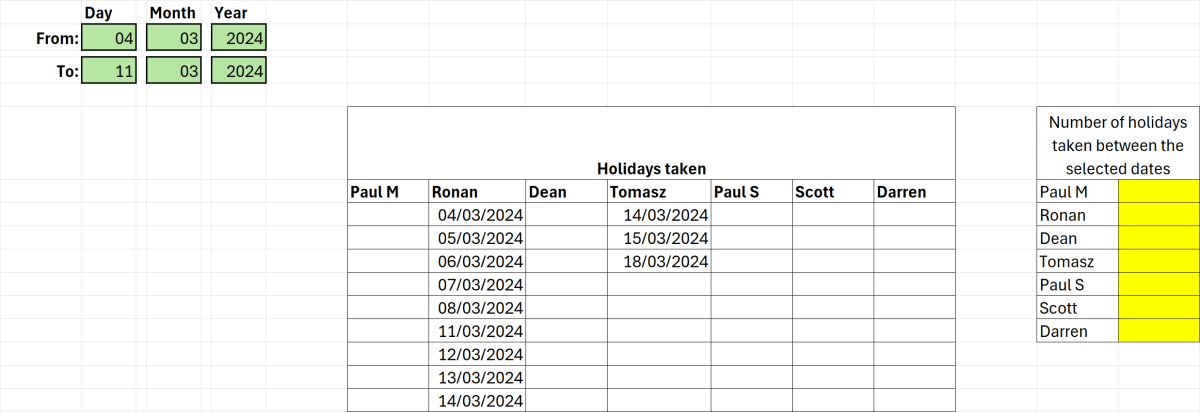Click the yellow cell beside Tomasz
The height and width of the screenshot is (412, 1200).
[x=1158, y=261]
